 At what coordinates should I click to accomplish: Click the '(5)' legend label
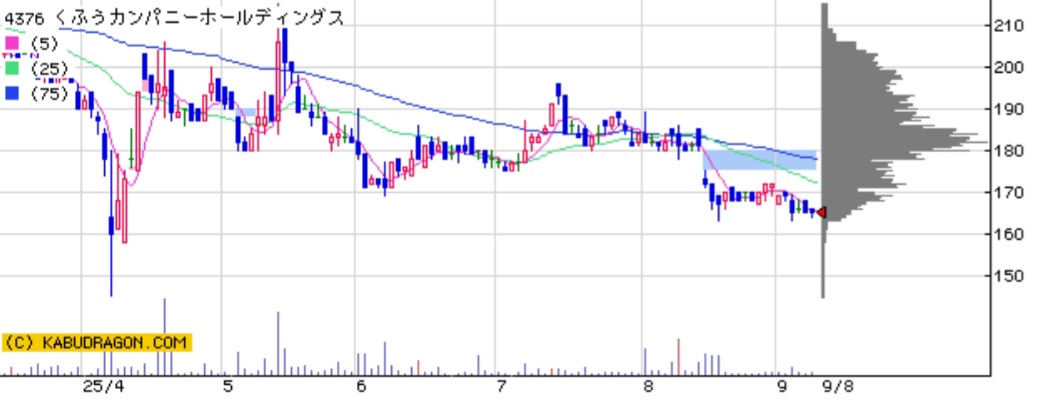[45, 44]
